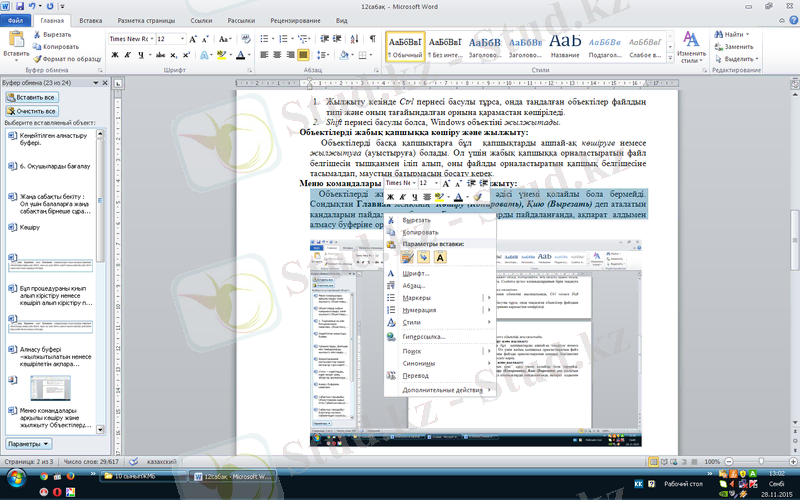This screenshot has width=800, height=500.
Task: Click the show paragraph marks (¶) icon
Action: pyautogui.click(x=372, y=38)
